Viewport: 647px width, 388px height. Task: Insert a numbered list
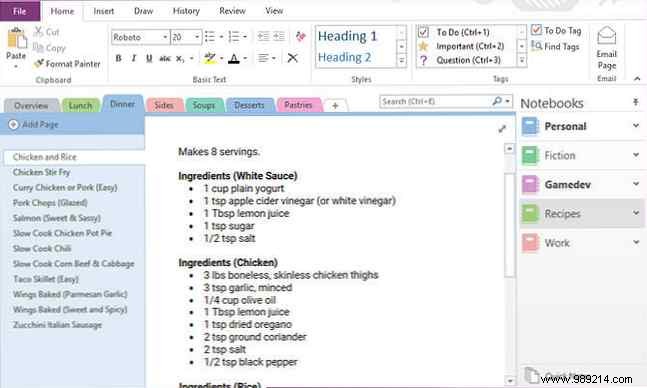[x=234, y=37]
